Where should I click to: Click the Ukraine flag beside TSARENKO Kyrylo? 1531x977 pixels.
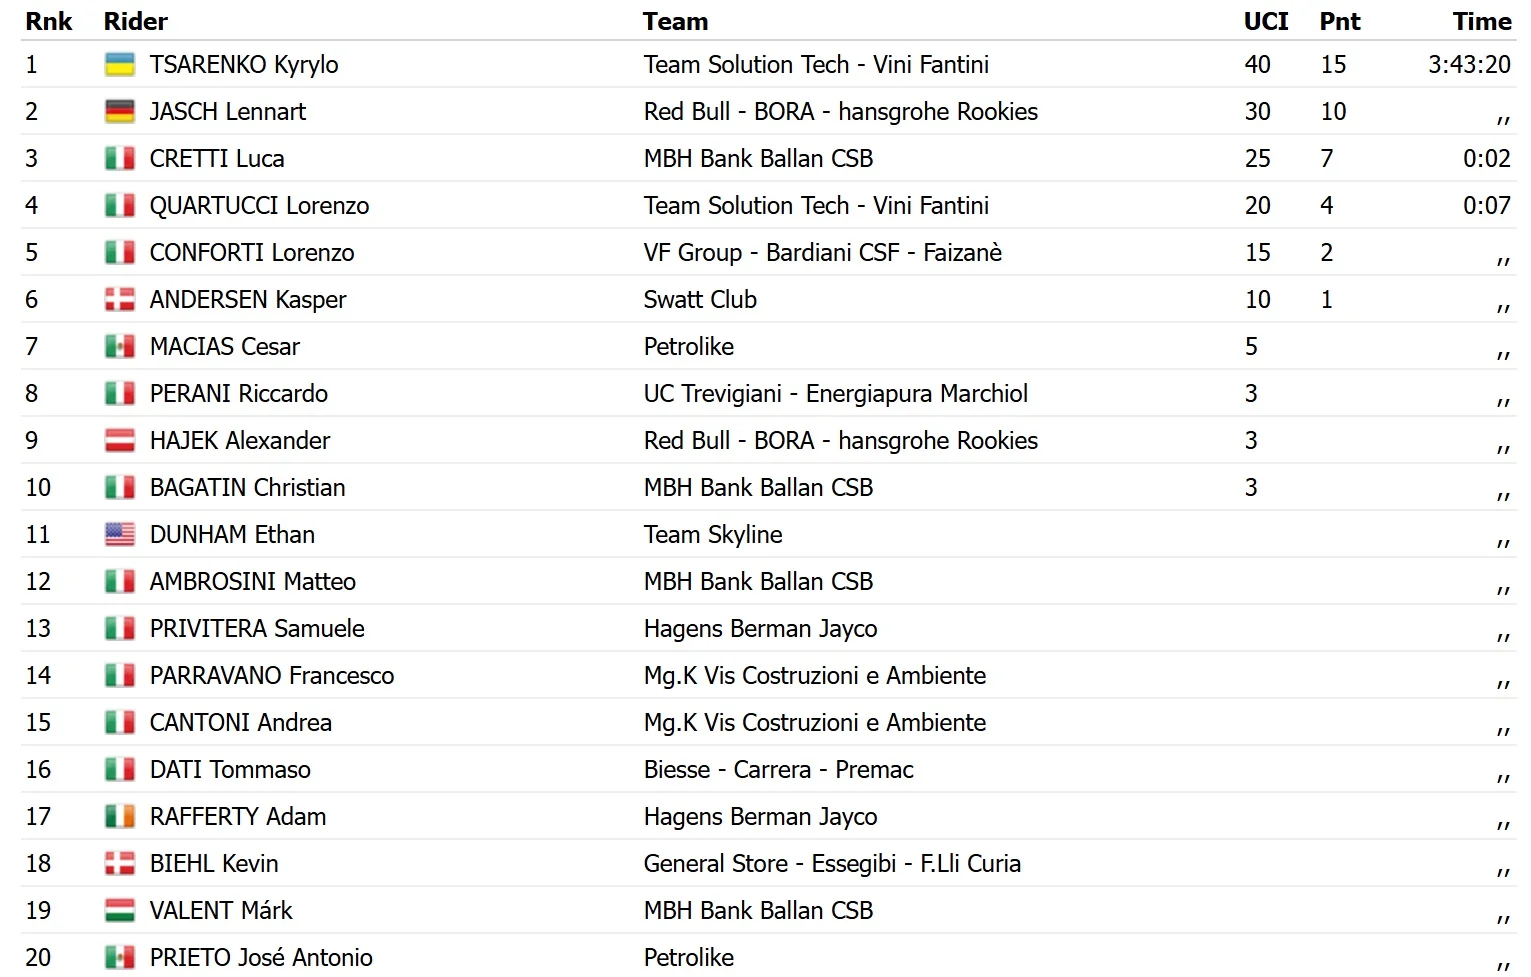click(119, 65)
